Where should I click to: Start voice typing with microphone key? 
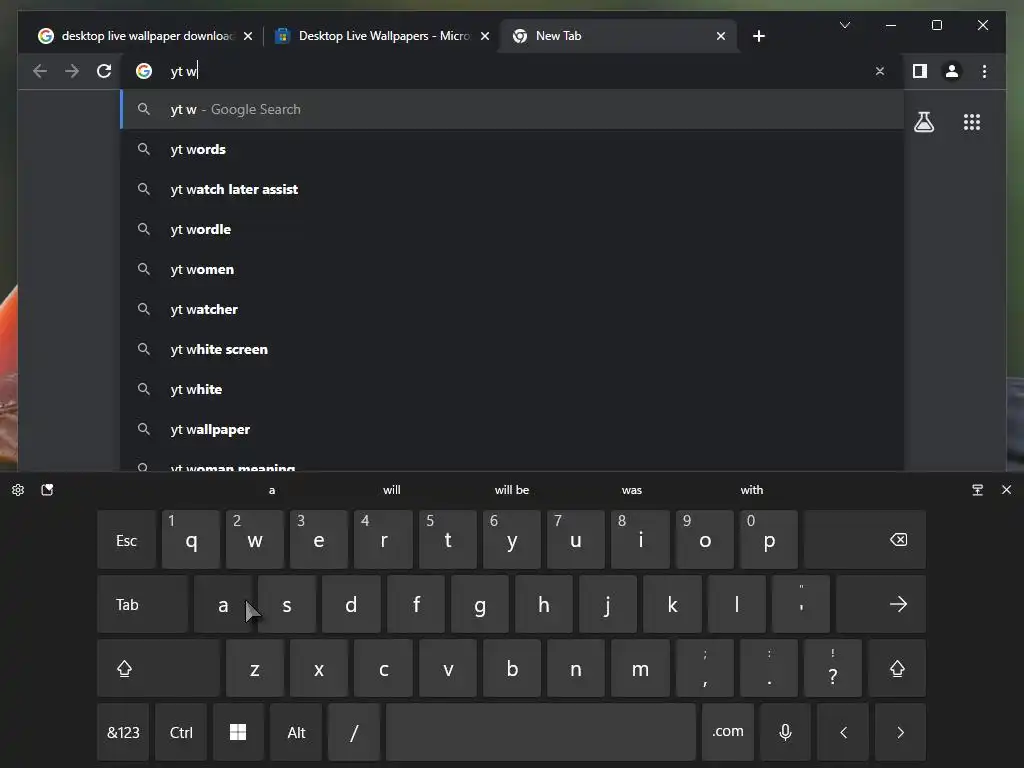point(786,732)
